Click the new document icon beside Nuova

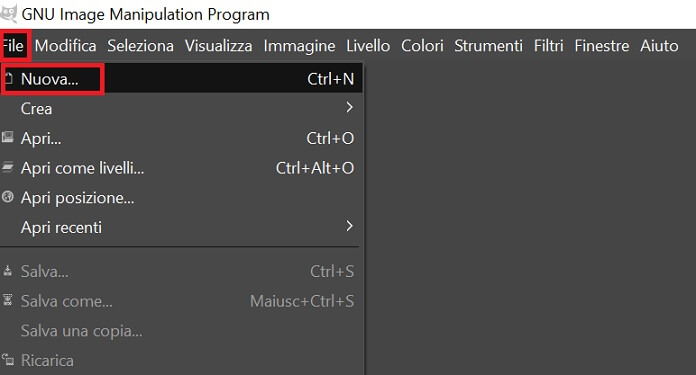click(8, 79)
